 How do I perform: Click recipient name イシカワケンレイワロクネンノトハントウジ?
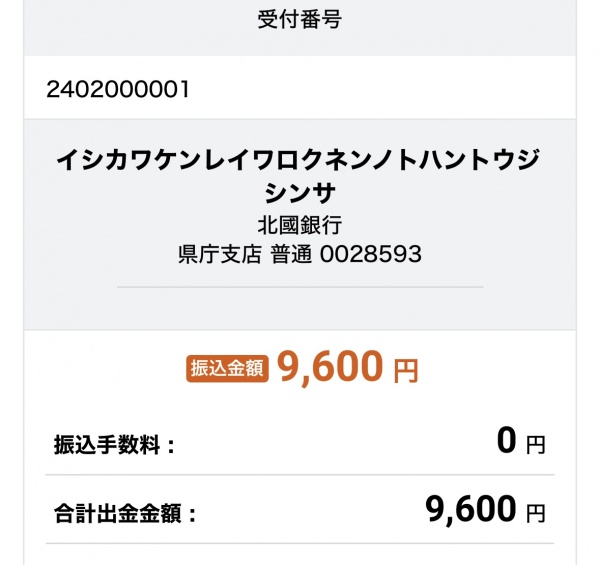coord(298,160)
